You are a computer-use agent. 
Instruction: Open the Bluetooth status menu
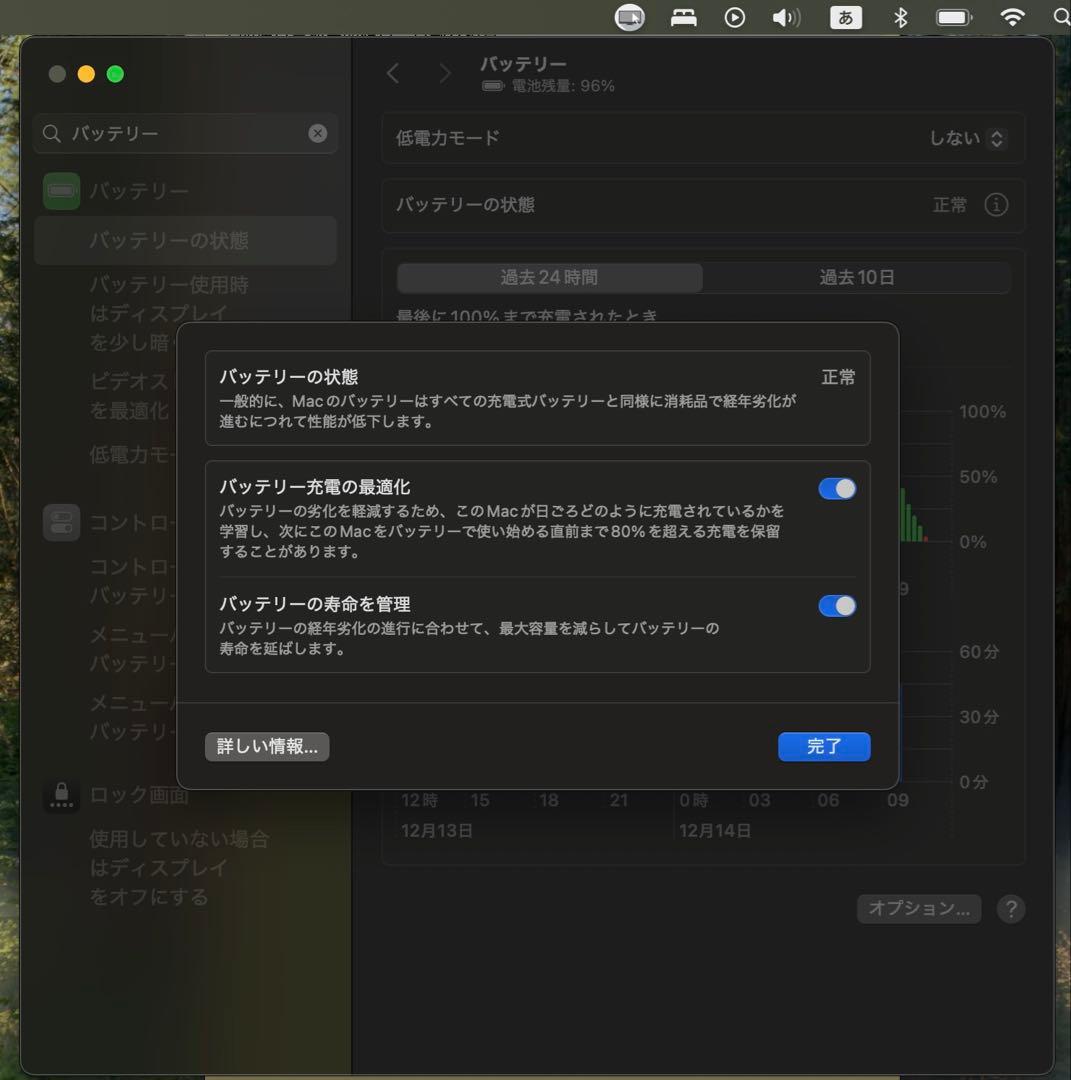pos(902,17)
